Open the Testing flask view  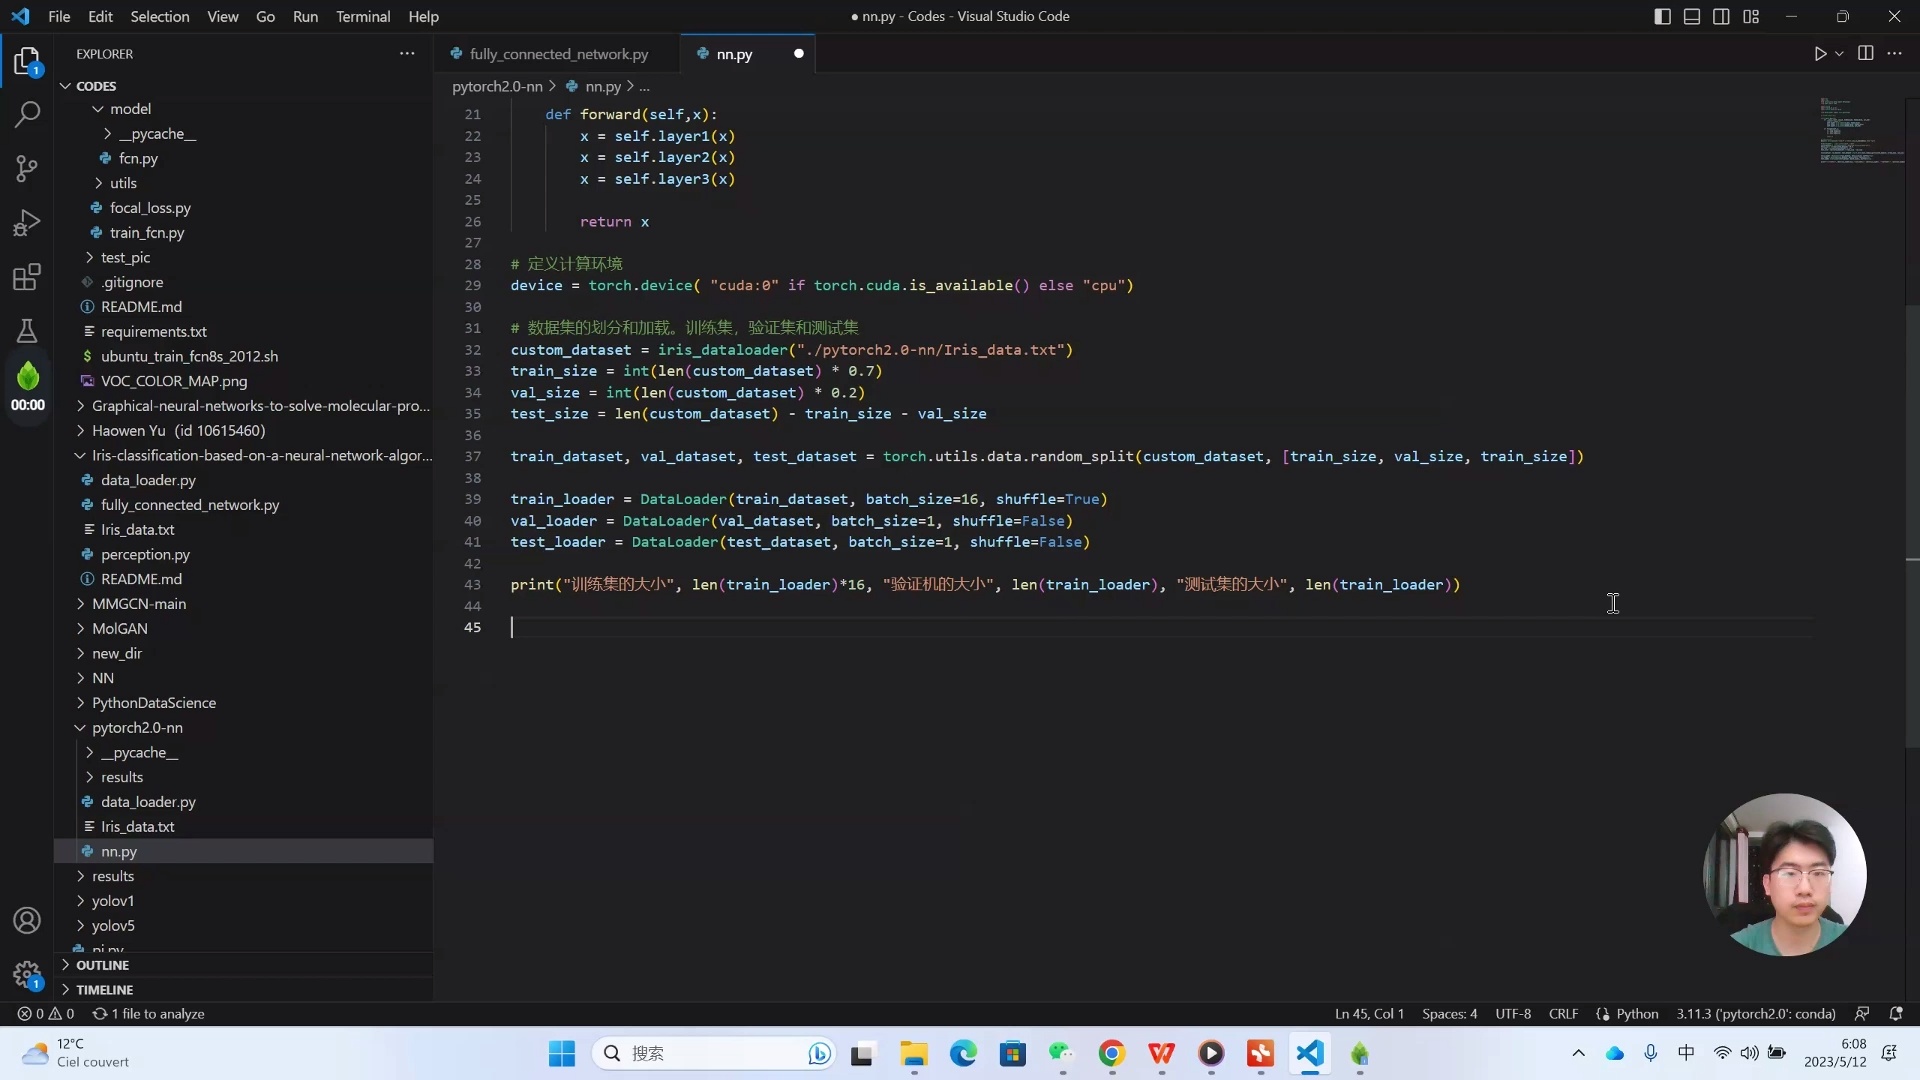(x=27, y=331)
